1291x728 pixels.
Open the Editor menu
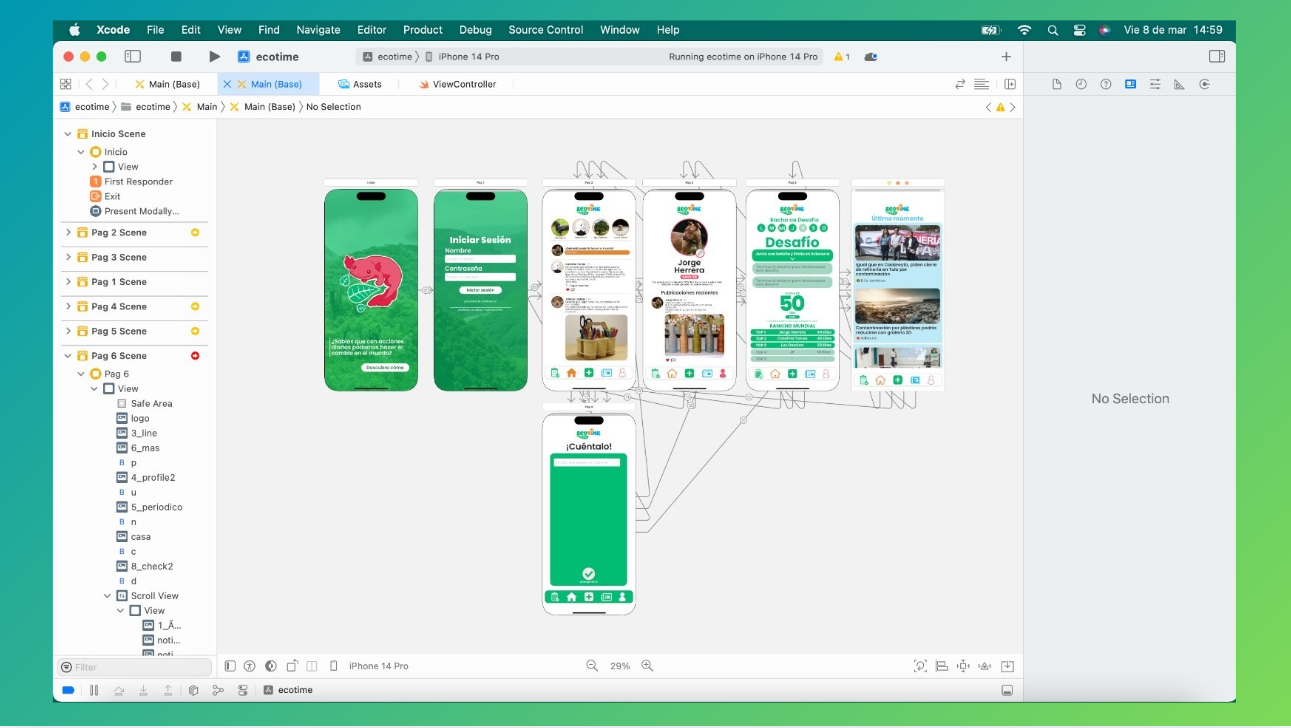point(371,30)
